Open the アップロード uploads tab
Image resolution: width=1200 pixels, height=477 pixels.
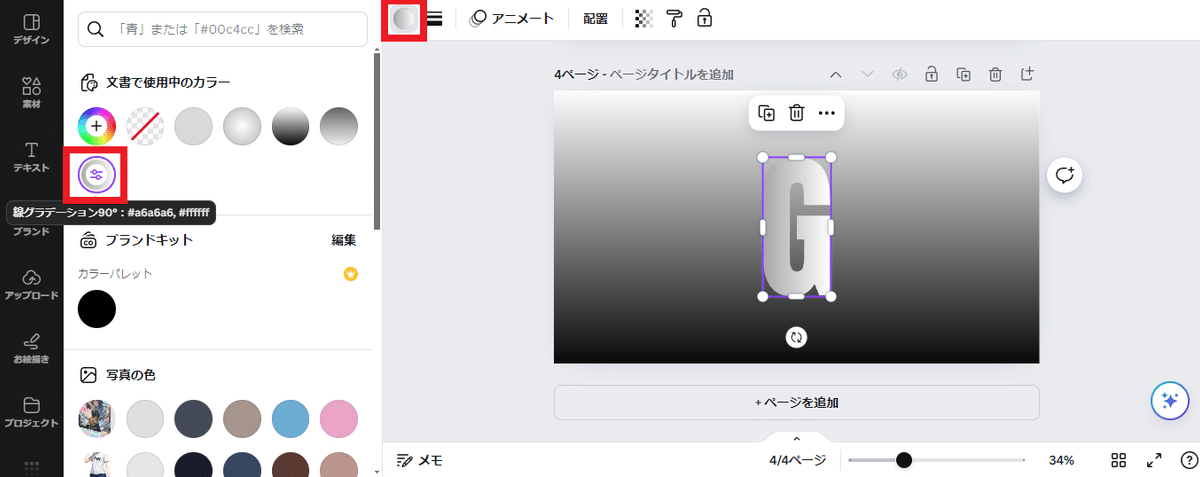click(x=31, y=285)
